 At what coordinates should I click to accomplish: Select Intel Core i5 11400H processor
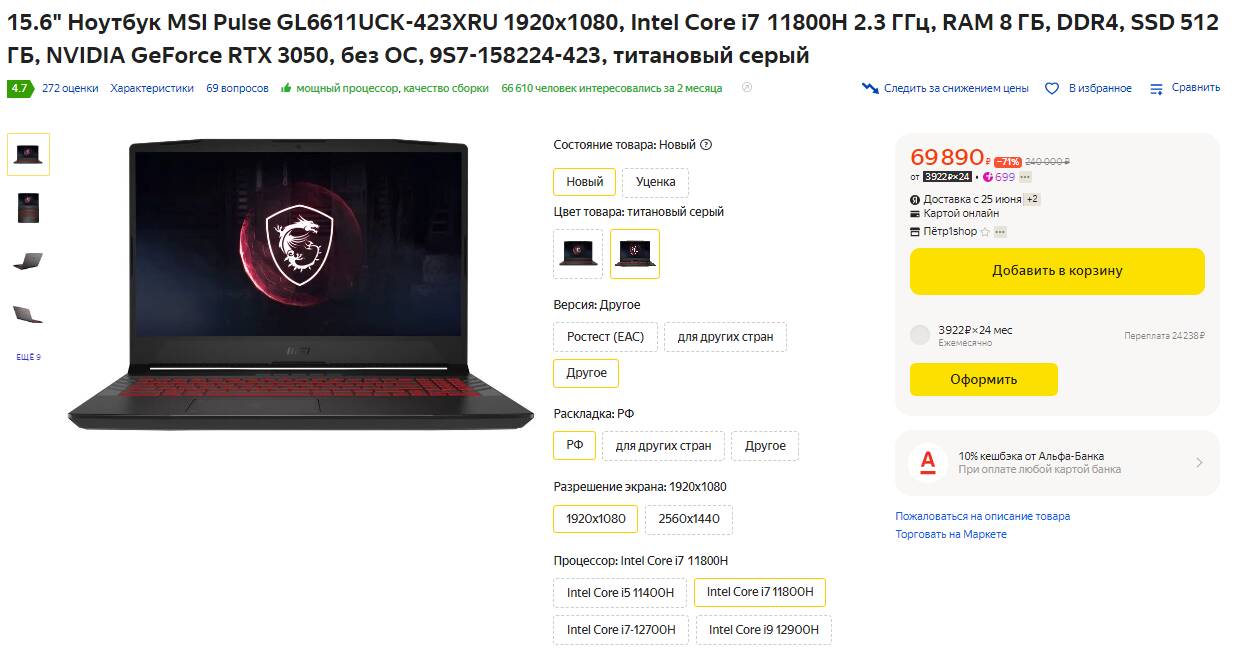point(620,592)
